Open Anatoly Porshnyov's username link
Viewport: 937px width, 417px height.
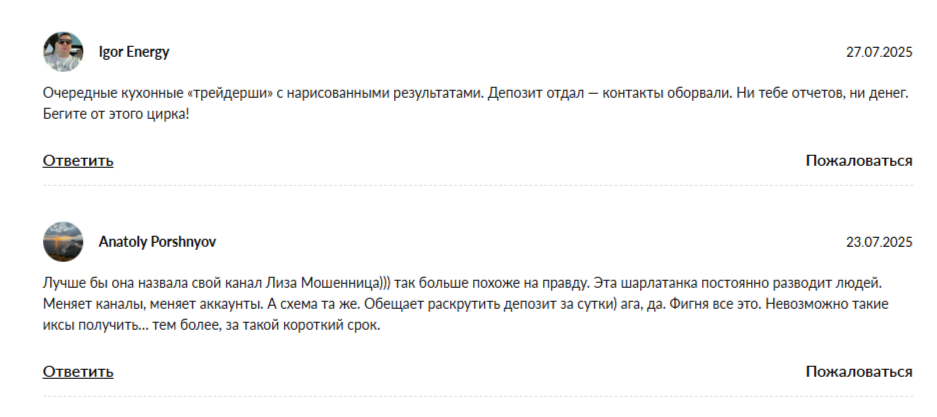pos(157,242)
